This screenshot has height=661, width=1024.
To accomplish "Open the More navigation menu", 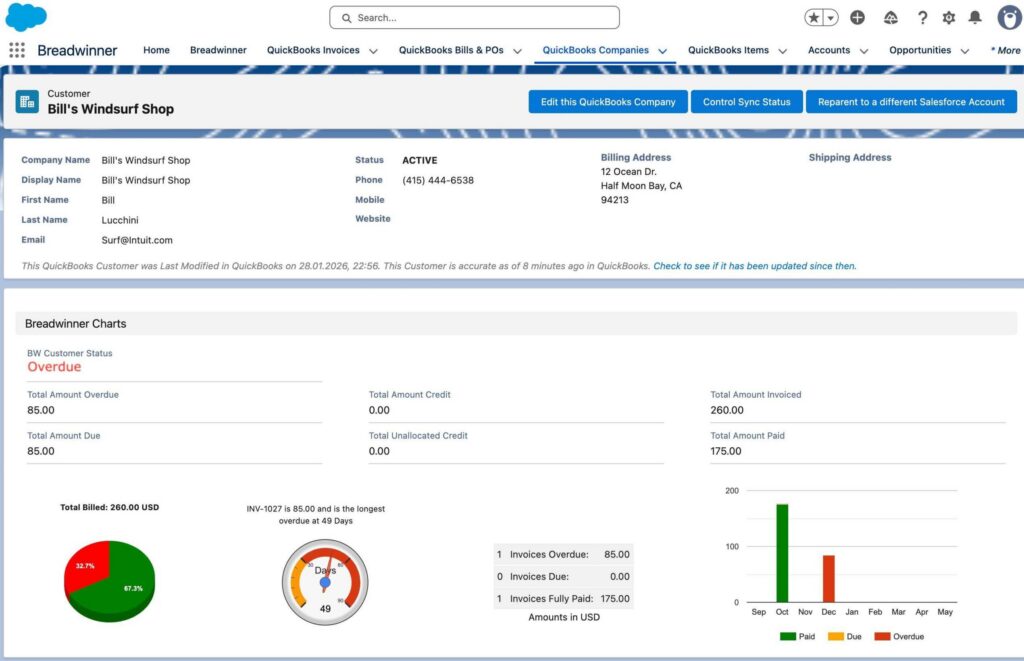I will point(1004,50).
